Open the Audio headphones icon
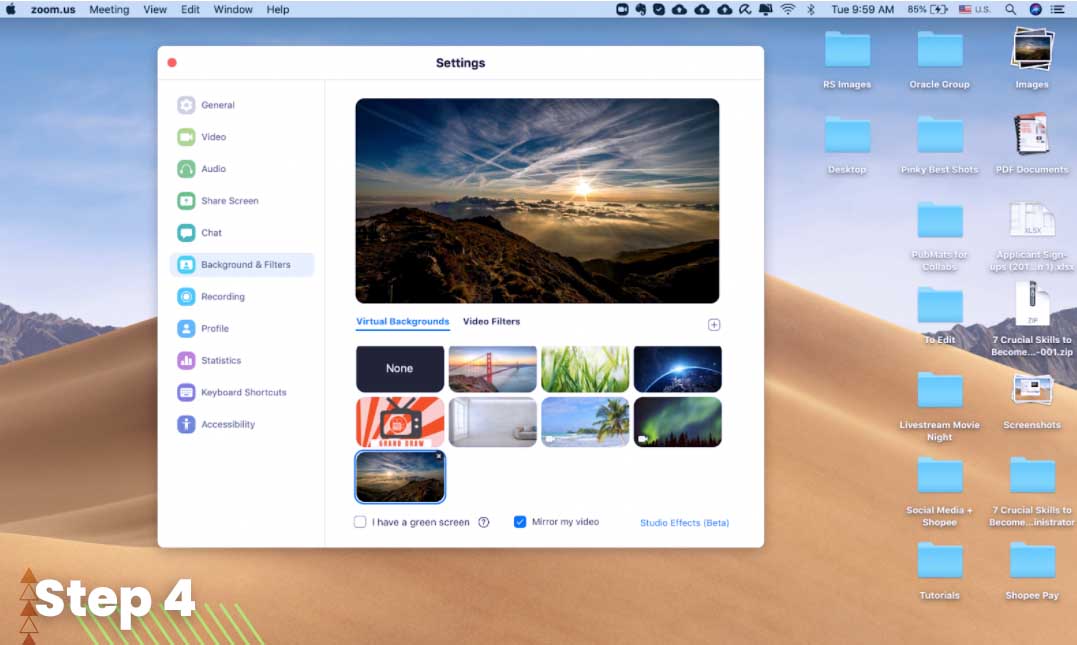Screen dimensions: 1077x645 (186, 169)
